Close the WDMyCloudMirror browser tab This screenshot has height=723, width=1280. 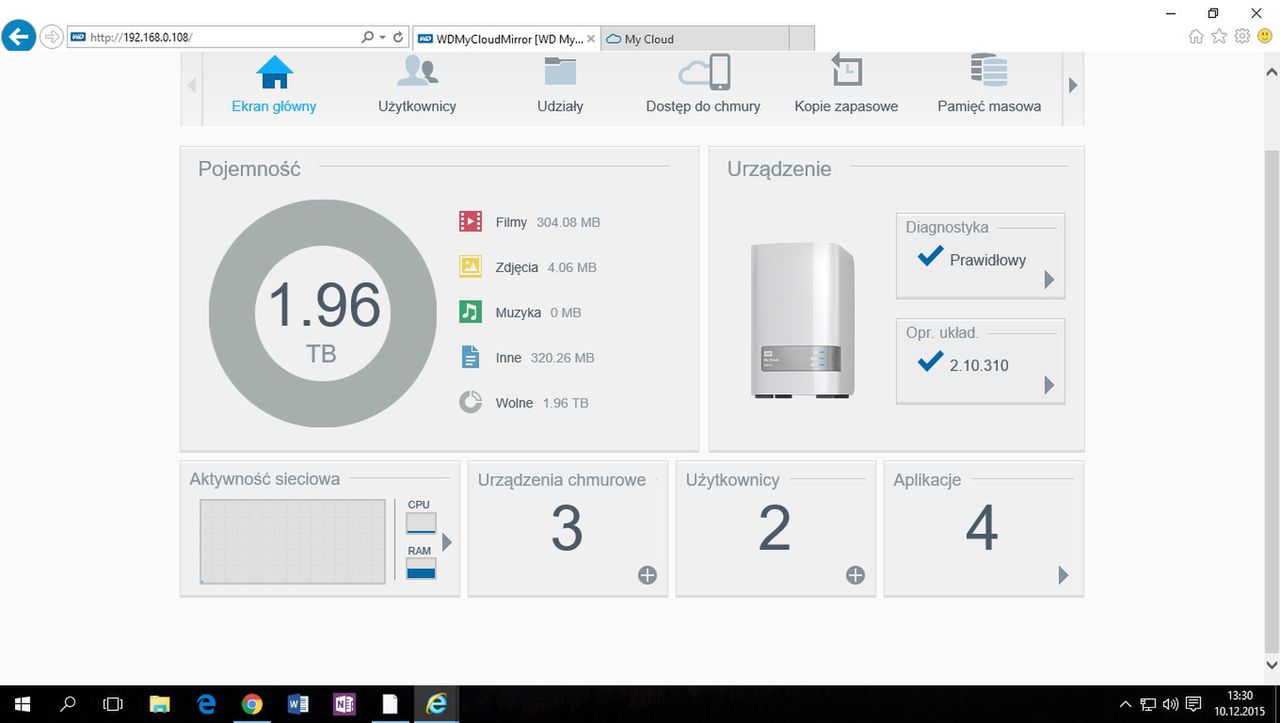tap(591, 39)
